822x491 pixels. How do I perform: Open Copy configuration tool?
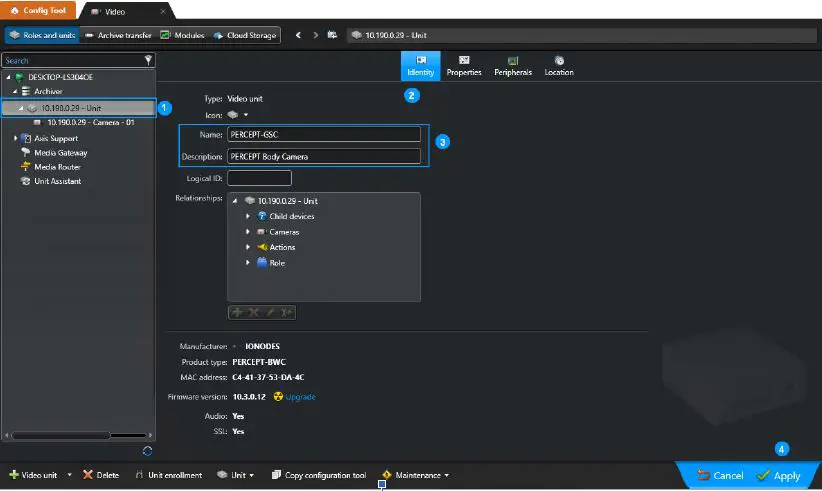[319, 475]
